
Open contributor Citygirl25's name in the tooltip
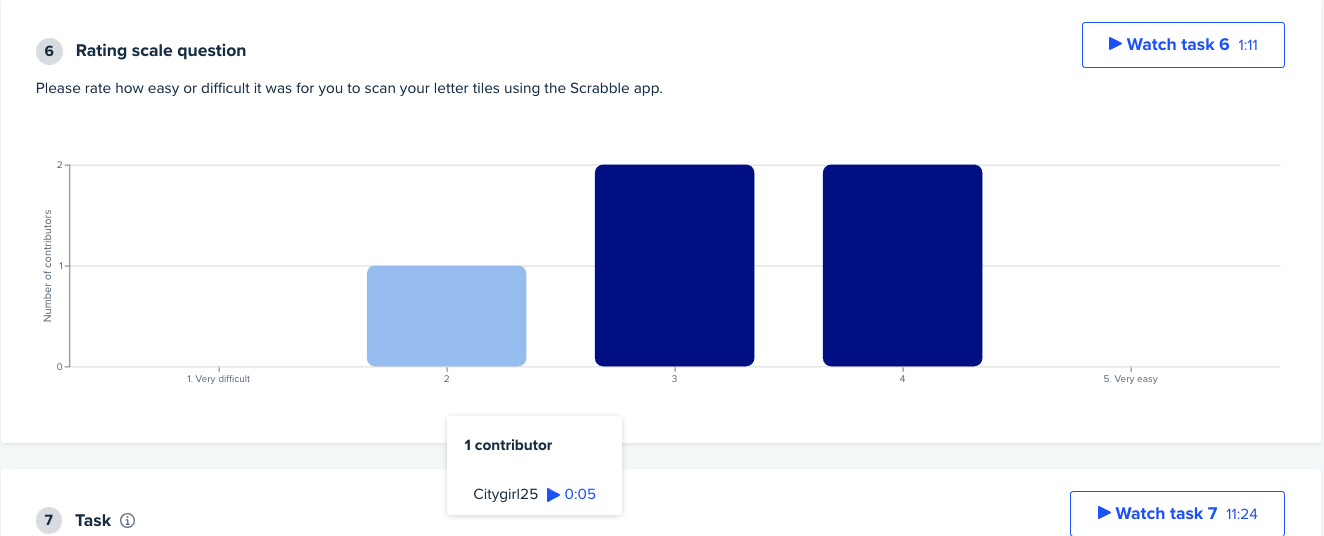pos(505,494)
